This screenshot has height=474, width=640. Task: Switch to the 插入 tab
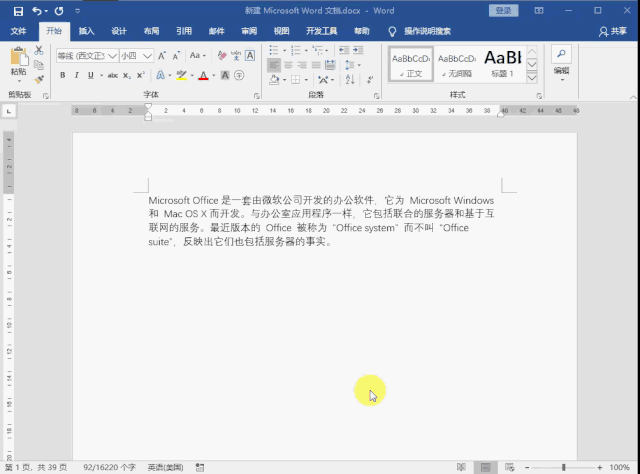point(86,31)
